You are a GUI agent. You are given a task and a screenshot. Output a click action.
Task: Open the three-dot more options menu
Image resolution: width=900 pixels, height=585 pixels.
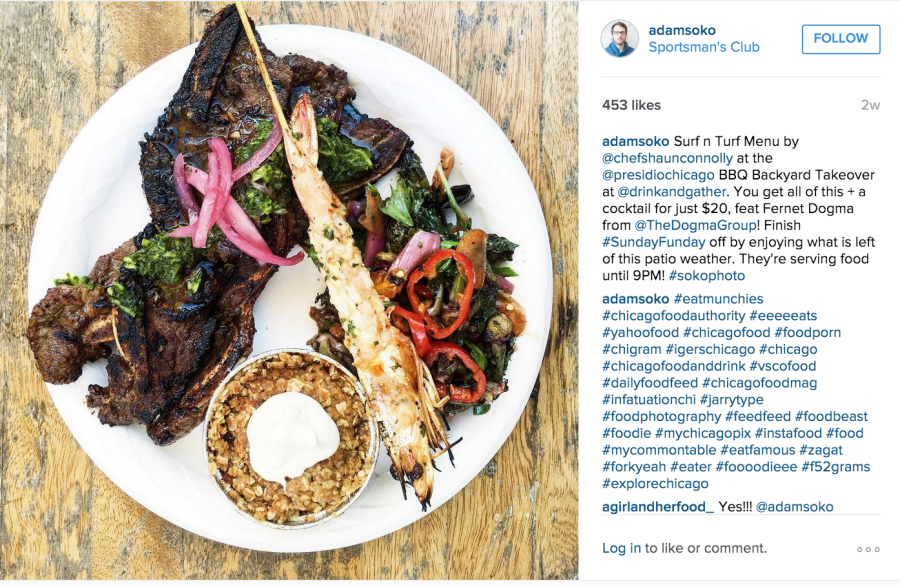pyautogui.click(x=868, y=549)
